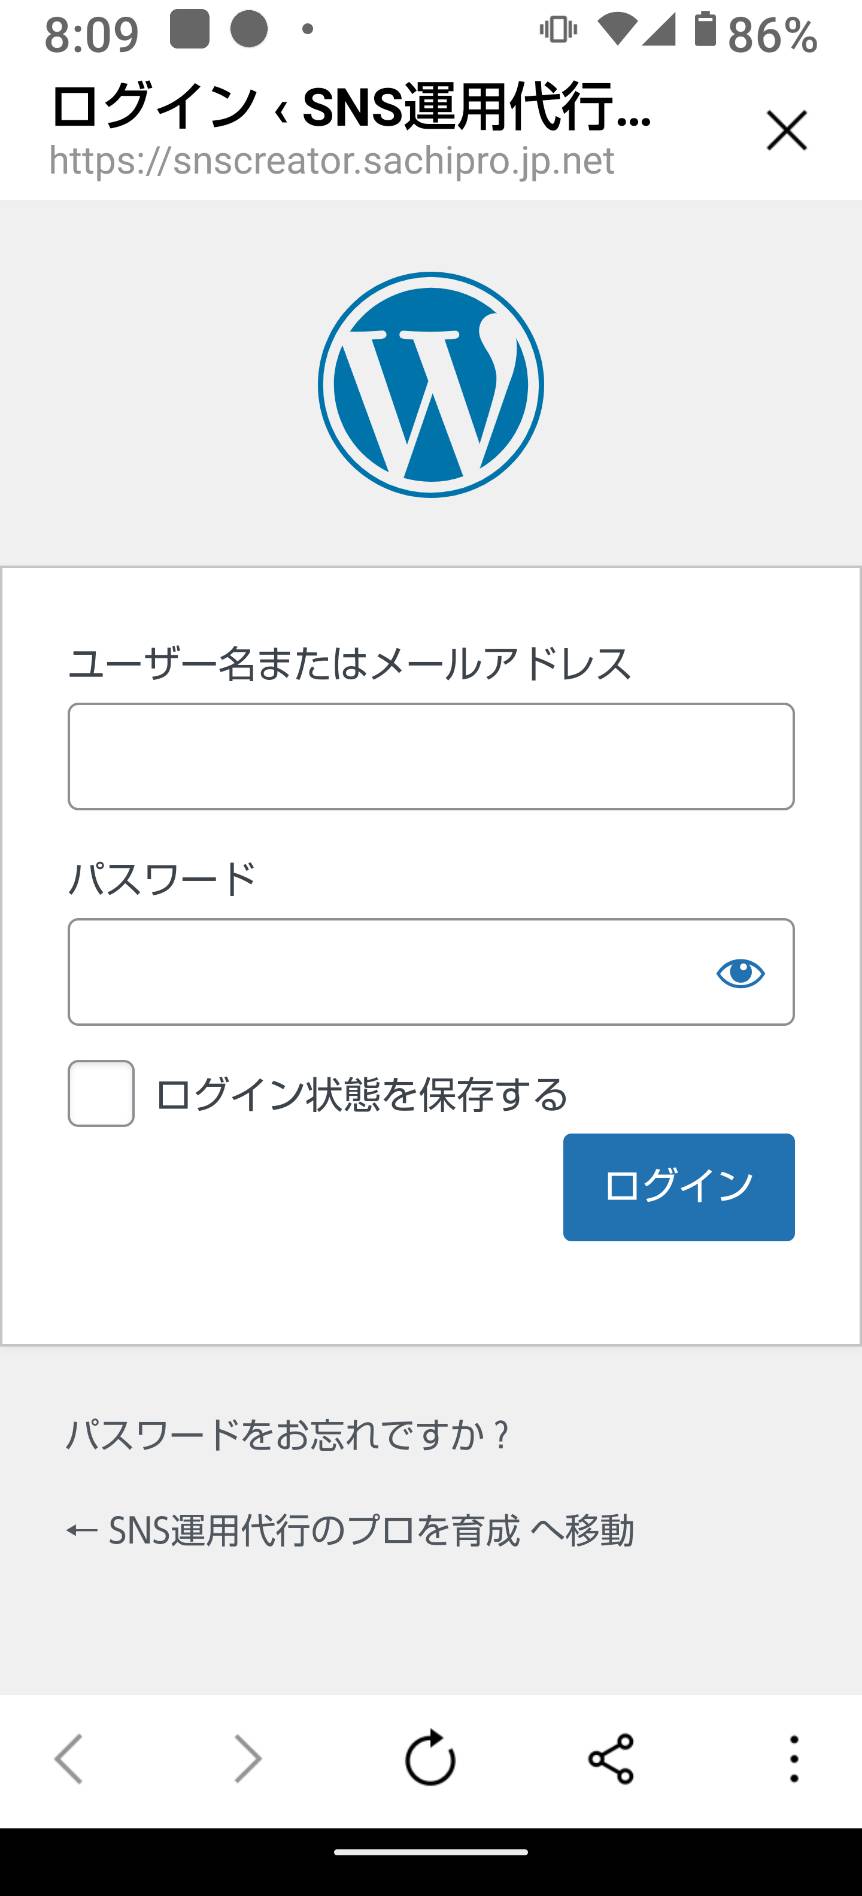Tap the ログイン ‹ SNS運用代行 page title
Image resolution: width=862 pixels, height=1896 pixels.
click(x=351, y=106)
